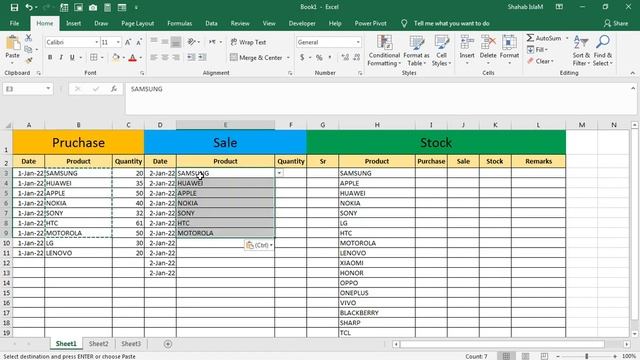Click AutoSum
The width and height of the screenshot is (640, 360).
(545, 38)
